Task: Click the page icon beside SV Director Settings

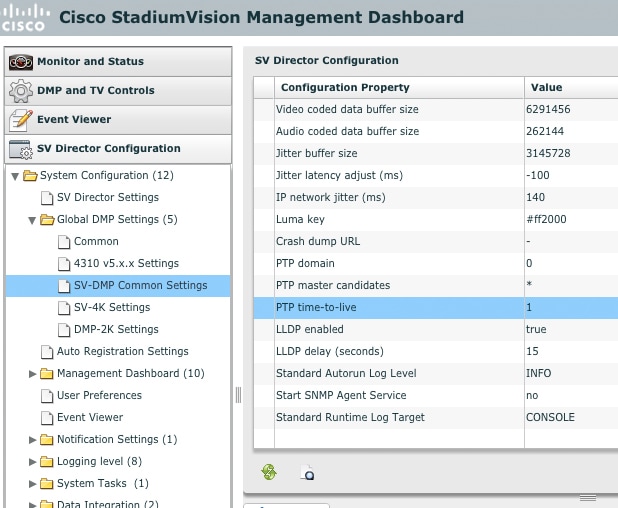Action: click(47, 198)
